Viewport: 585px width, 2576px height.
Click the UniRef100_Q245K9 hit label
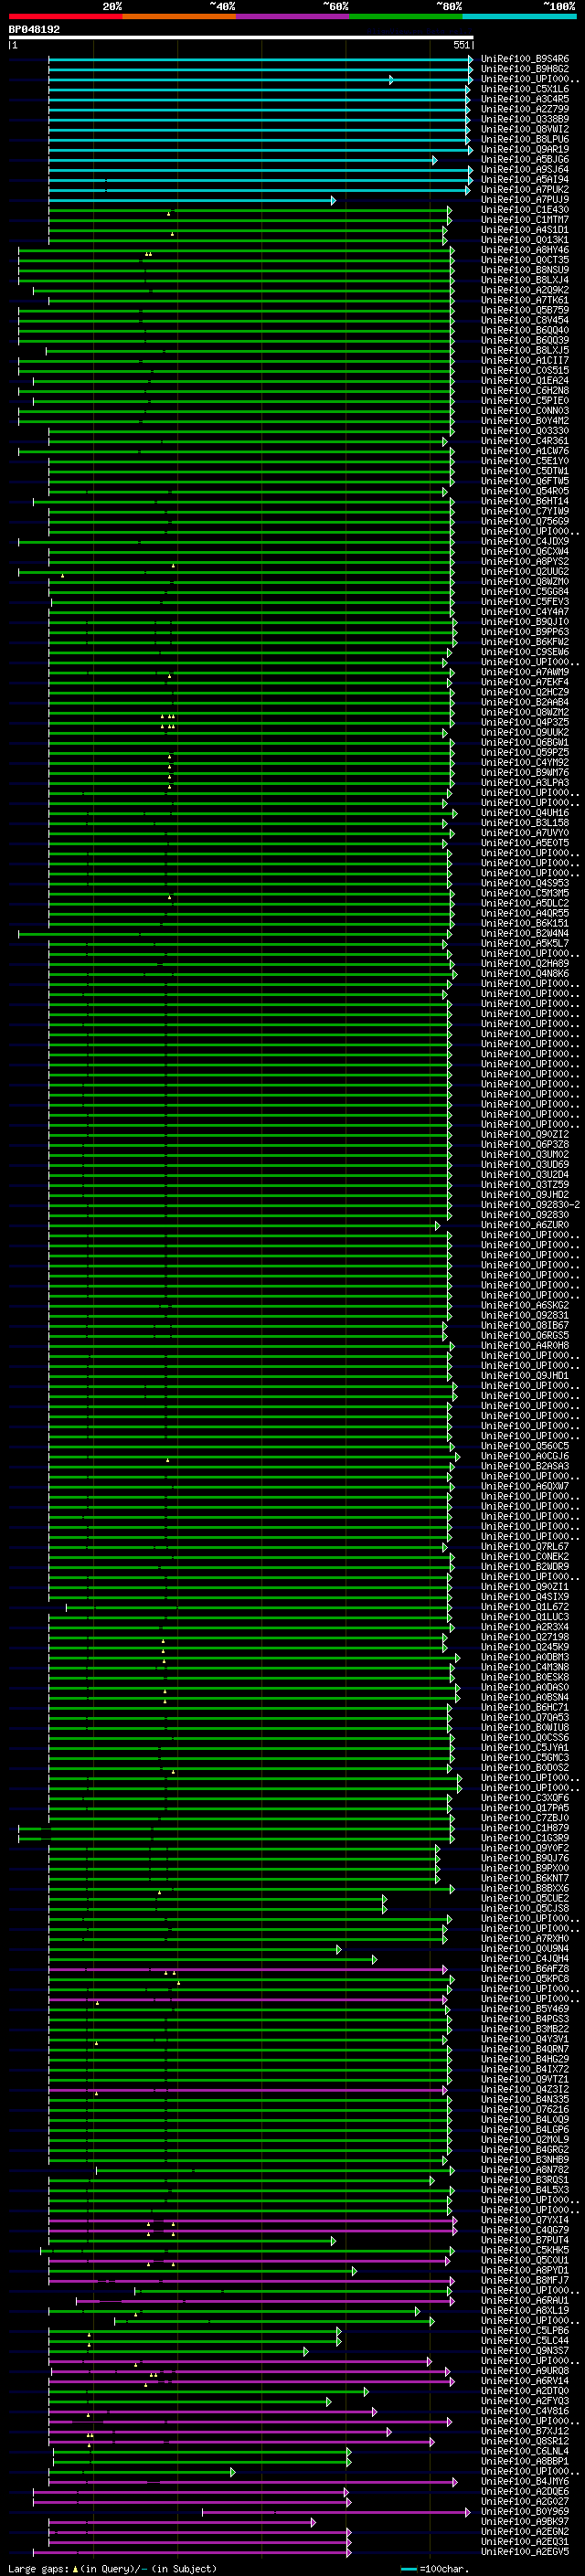click(525, 1647)
